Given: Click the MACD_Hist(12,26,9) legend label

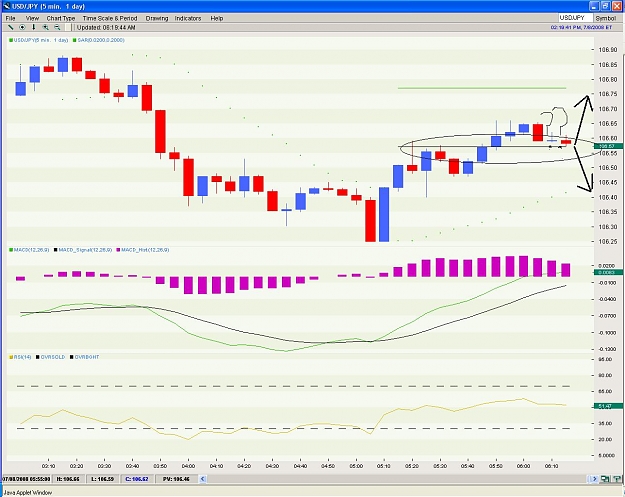Looking at the screenshot, I should pyautogui.click(x=145, y=250).
